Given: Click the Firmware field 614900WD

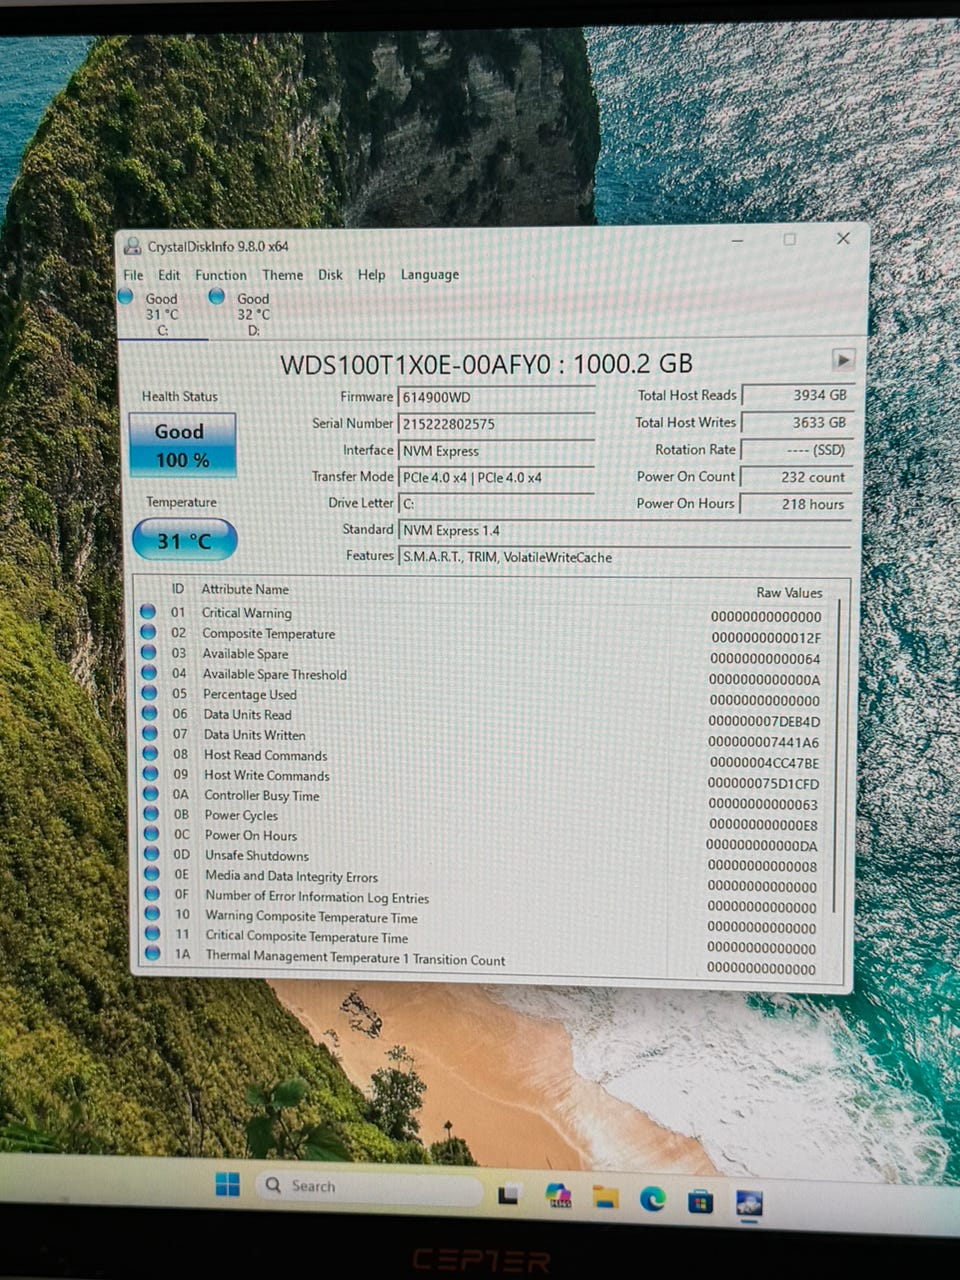Looking at the screenshot, I should coord(496,397).
